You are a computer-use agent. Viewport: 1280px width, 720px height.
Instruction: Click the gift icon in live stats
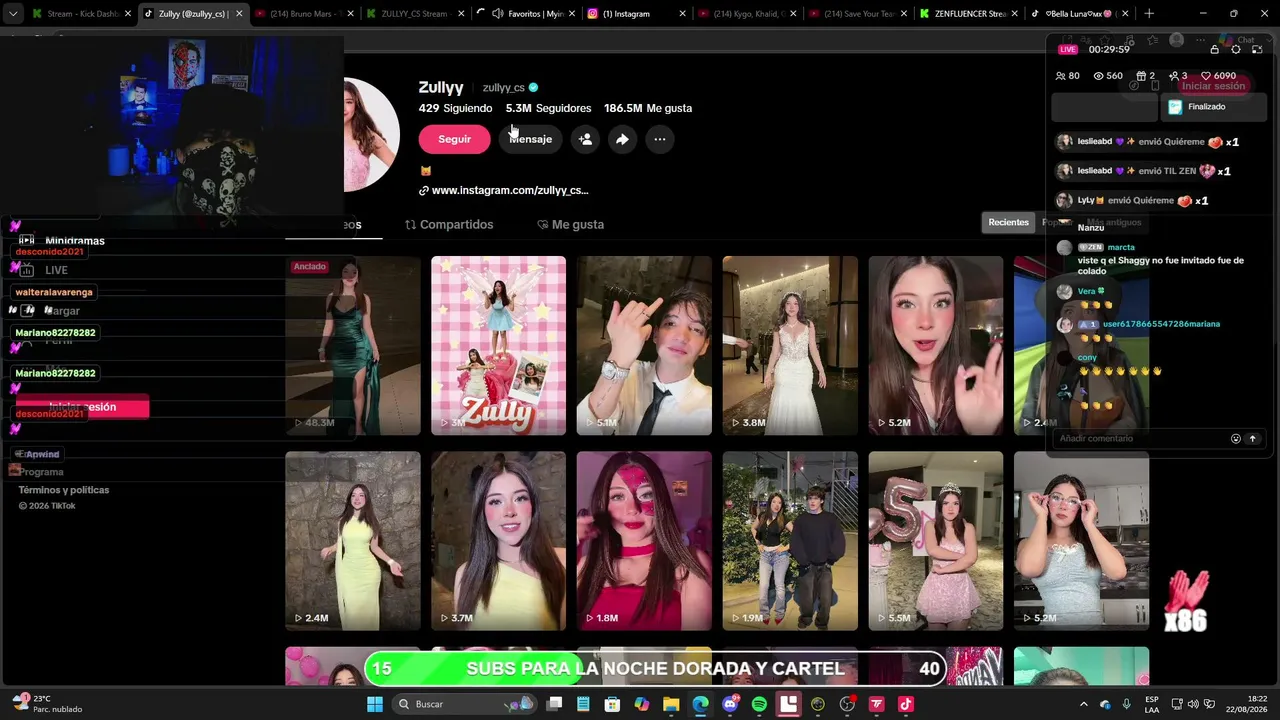pos(1141,76)
